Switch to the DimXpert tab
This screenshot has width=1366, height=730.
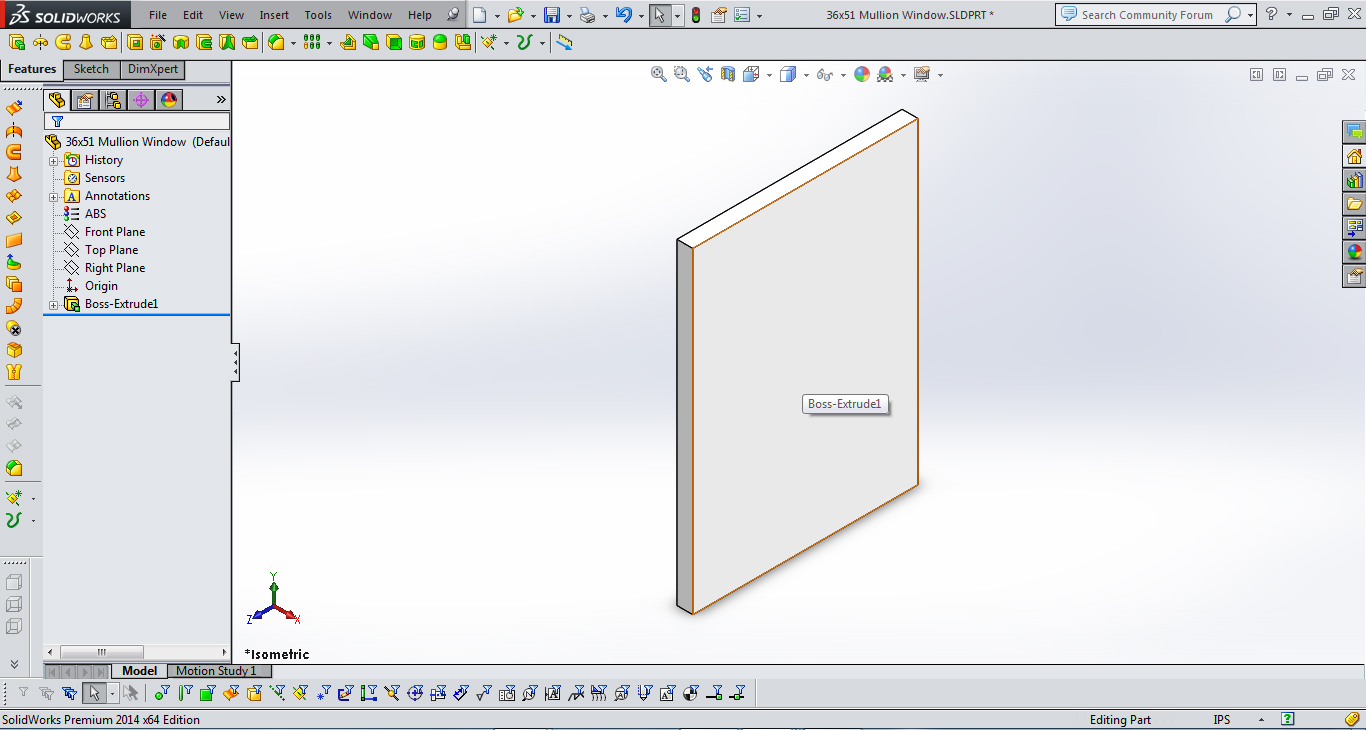[x=153, y=69]
